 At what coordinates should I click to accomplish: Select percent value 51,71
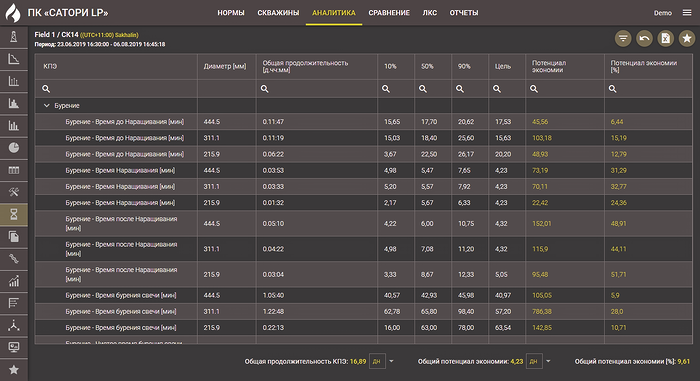(618, 274)
